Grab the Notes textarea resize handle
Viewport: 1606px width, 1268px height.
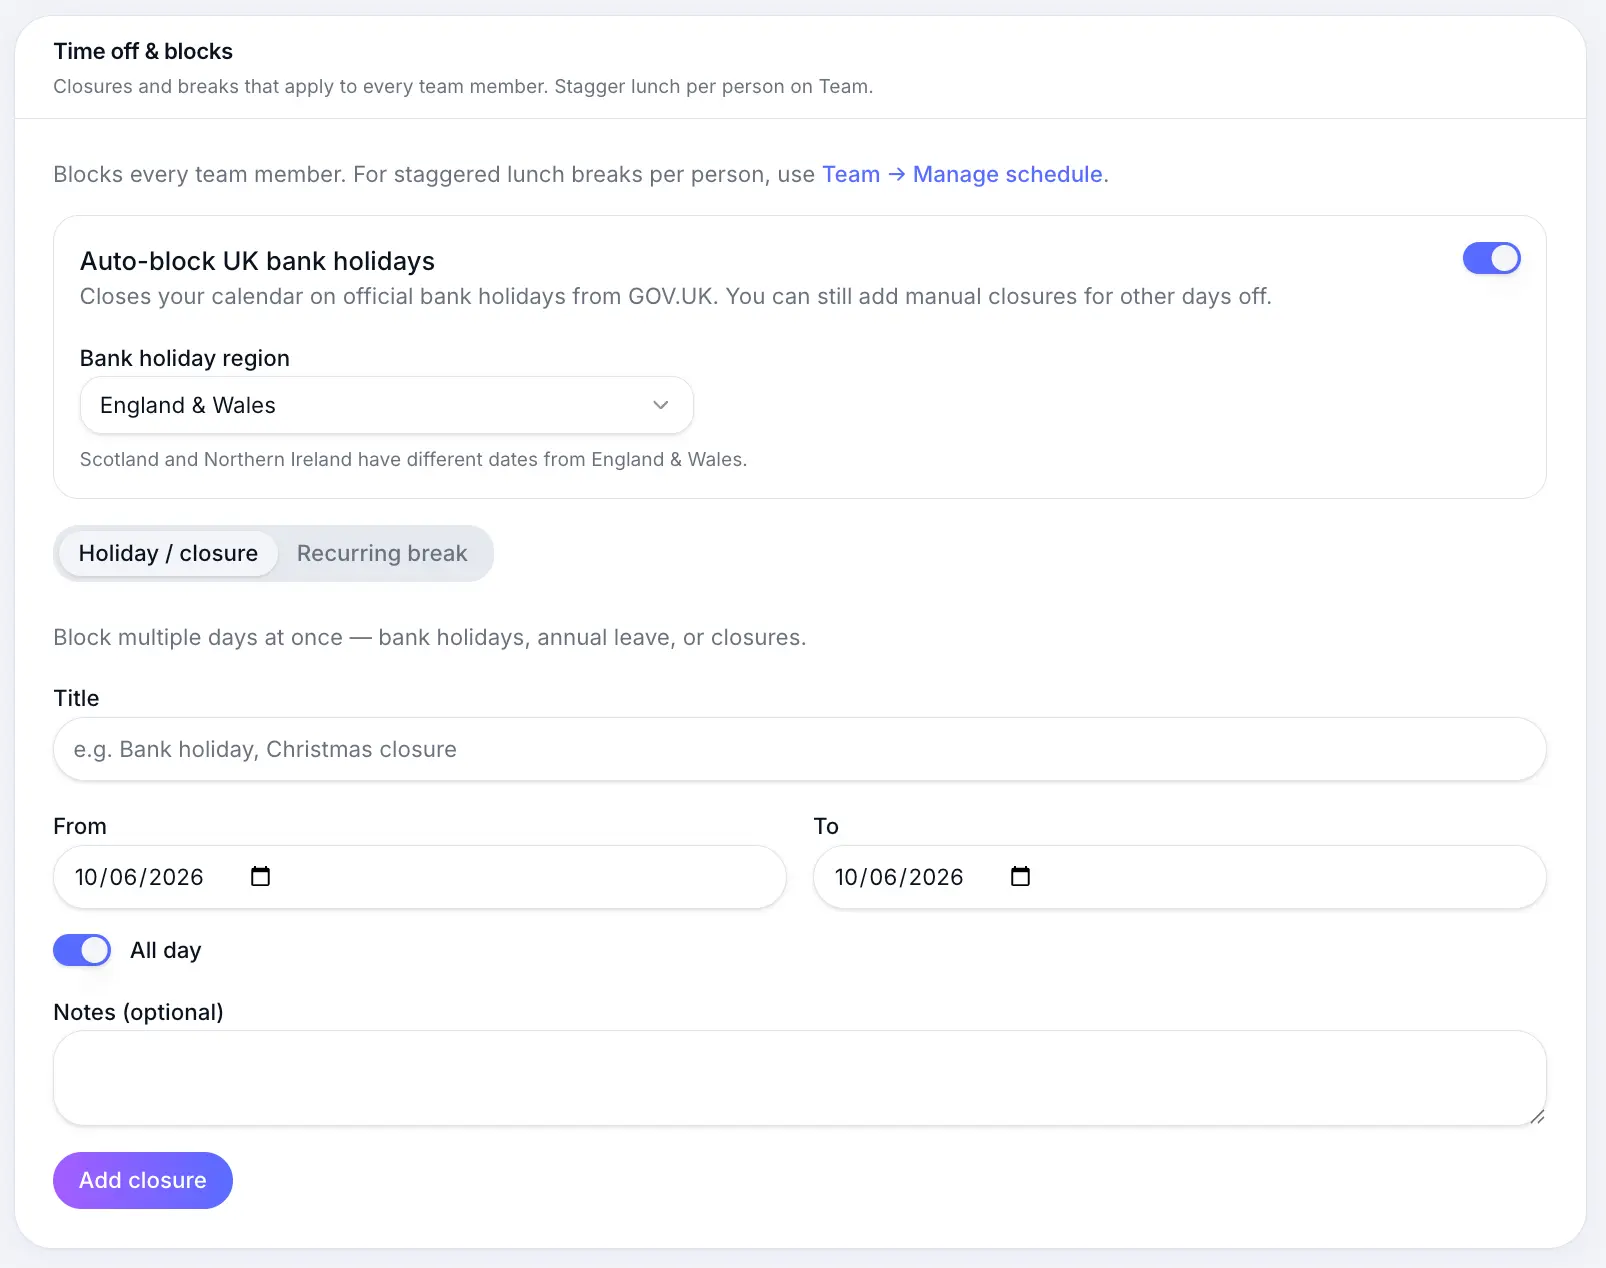(1537, 1116)
